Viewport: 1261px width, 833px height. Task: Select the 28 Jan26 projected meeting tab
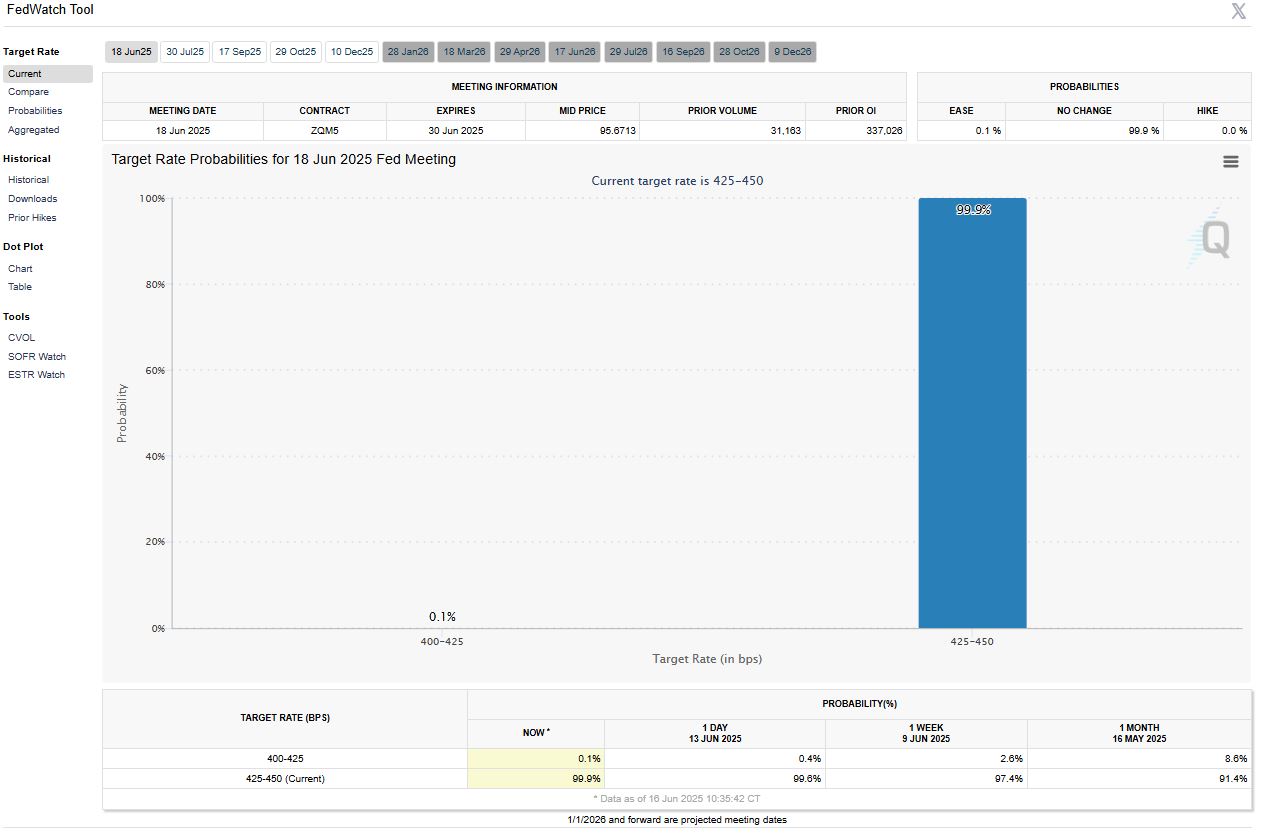tap(408, 52)
